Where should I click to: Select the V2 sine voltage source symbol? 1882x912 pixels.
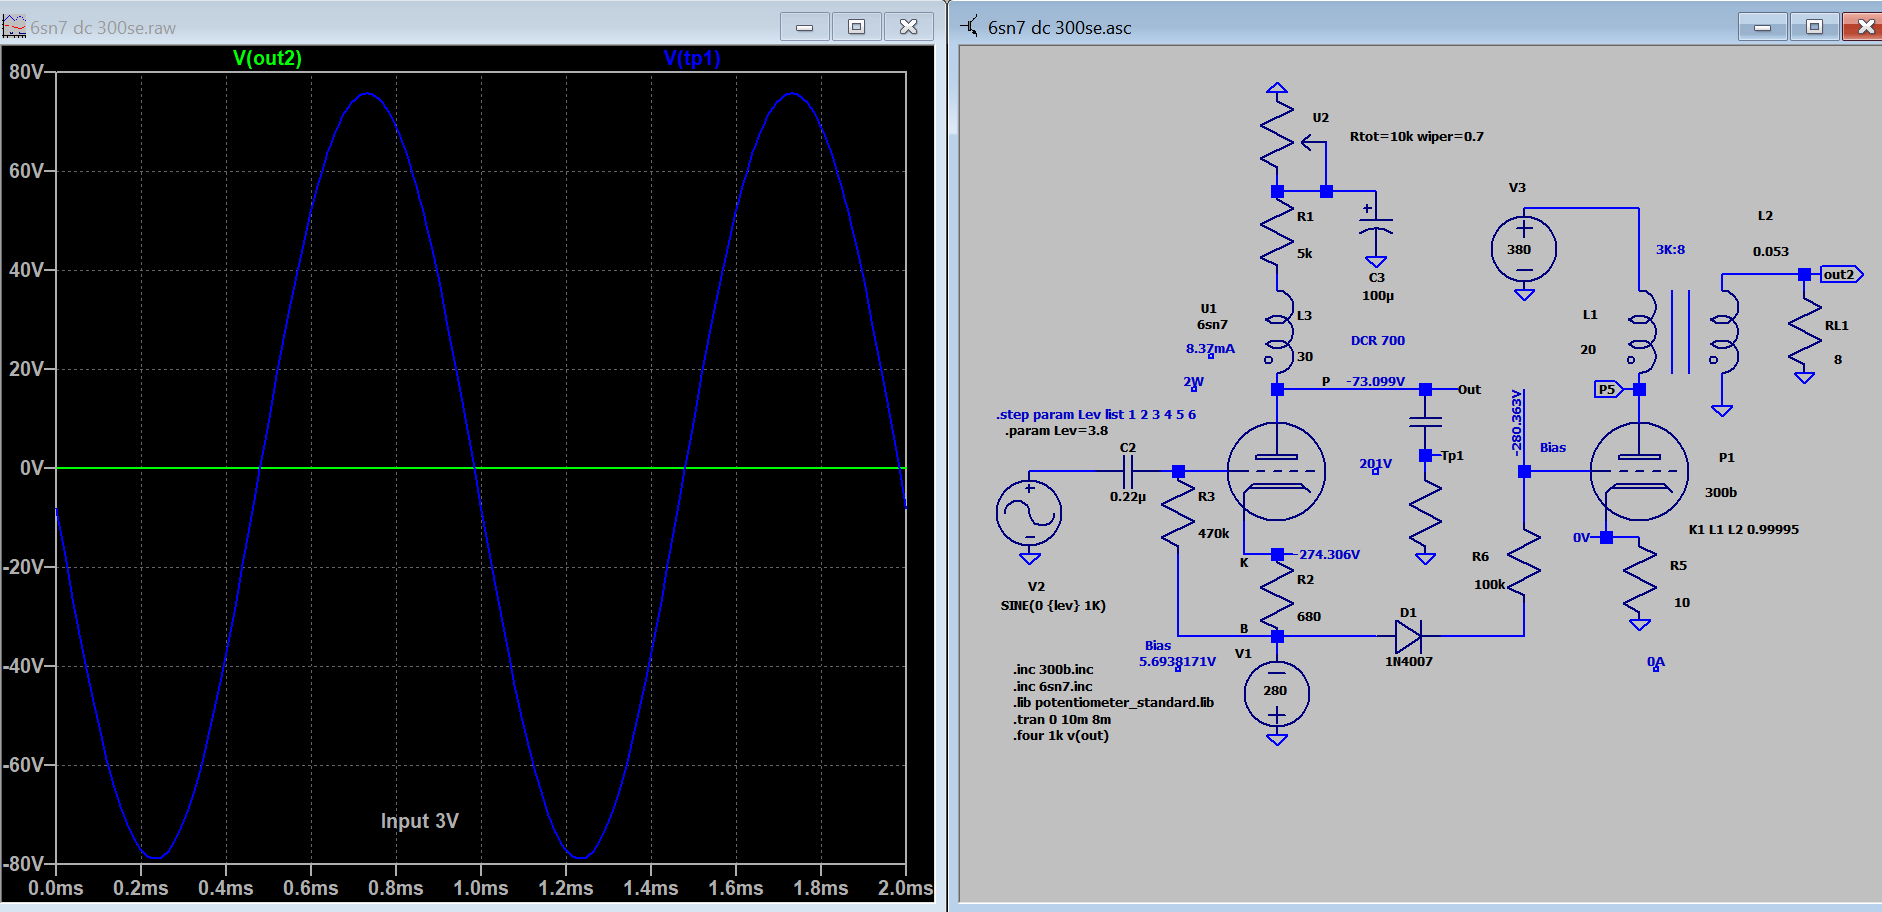1029,514
